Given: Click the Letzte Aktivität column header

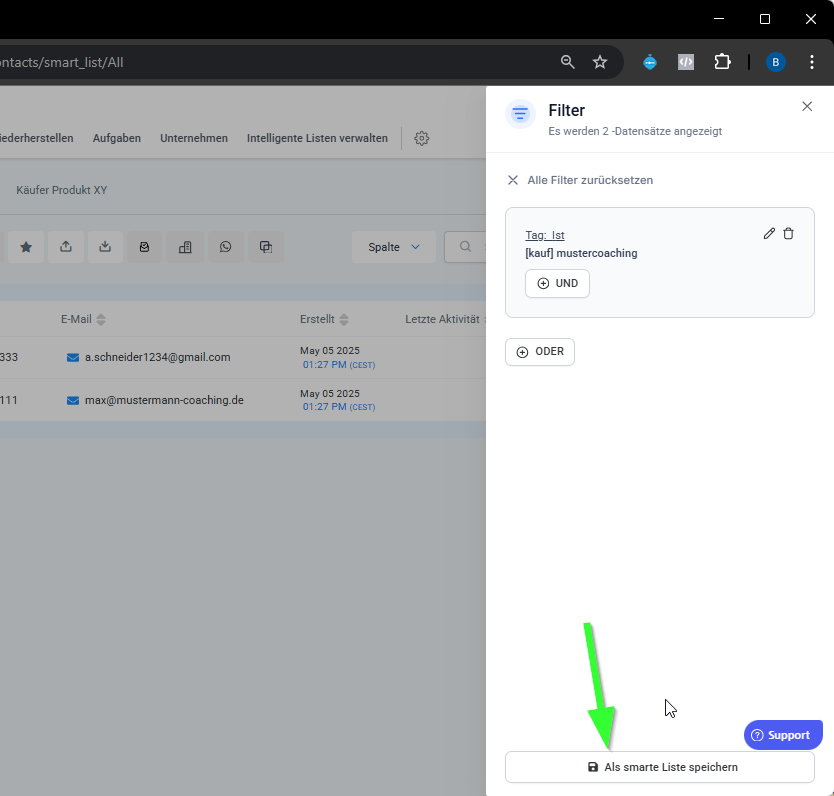Looking at the screenshot, I should click(442, 319).
